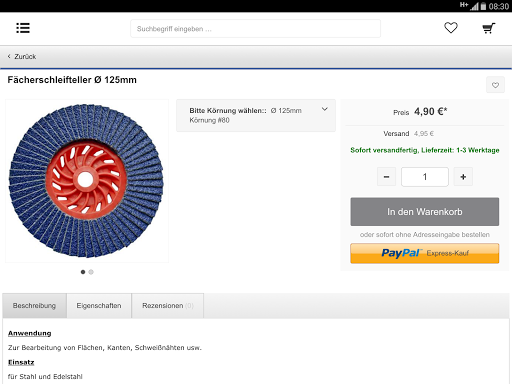The height and width of the screenshot is (384, 512).
Task: Add product to favorites heart button
Action: (495, 85)
